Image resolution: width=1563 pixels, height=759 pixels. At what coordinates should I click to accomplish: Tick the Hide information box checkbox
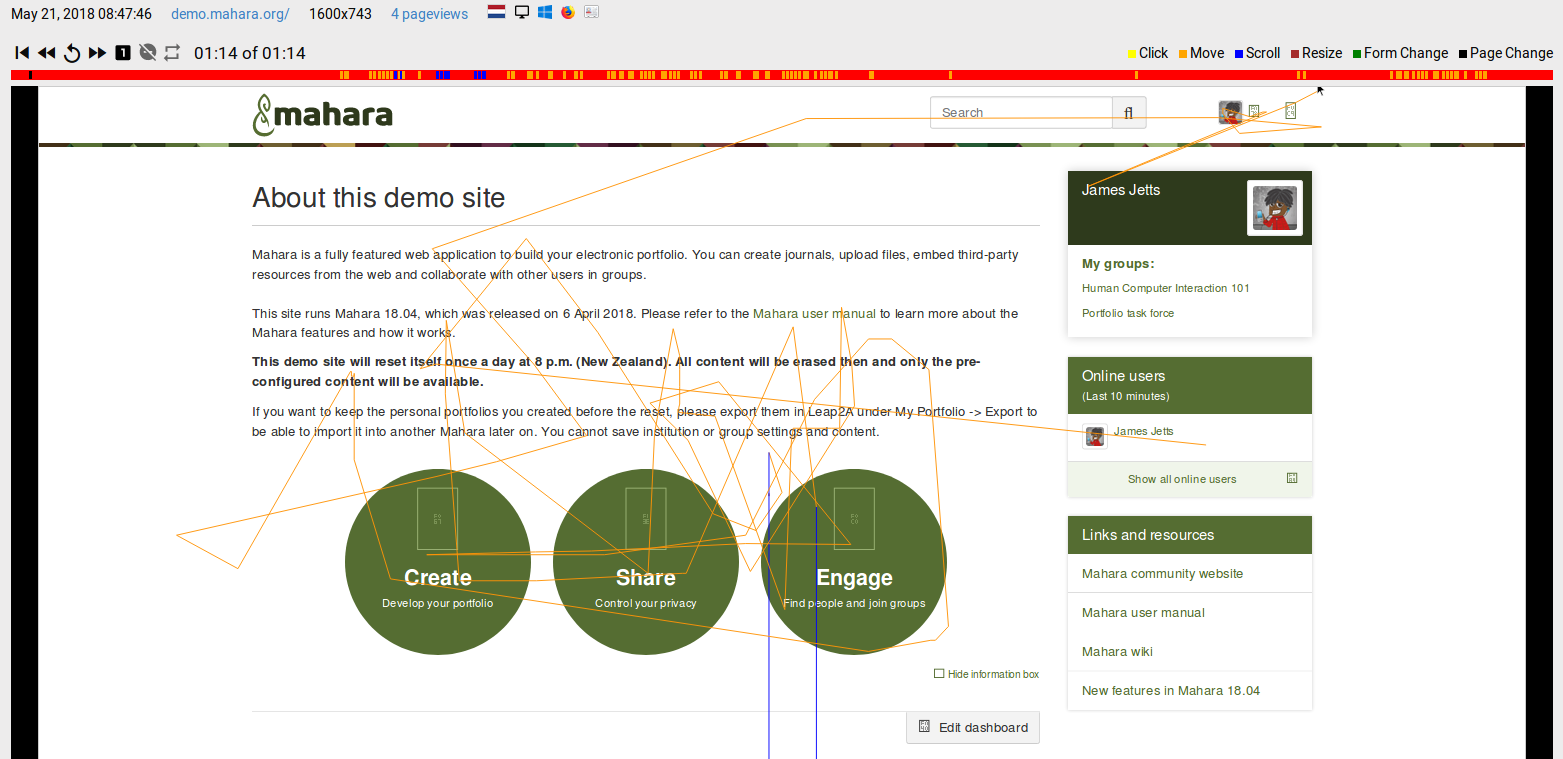click(939, 674)
